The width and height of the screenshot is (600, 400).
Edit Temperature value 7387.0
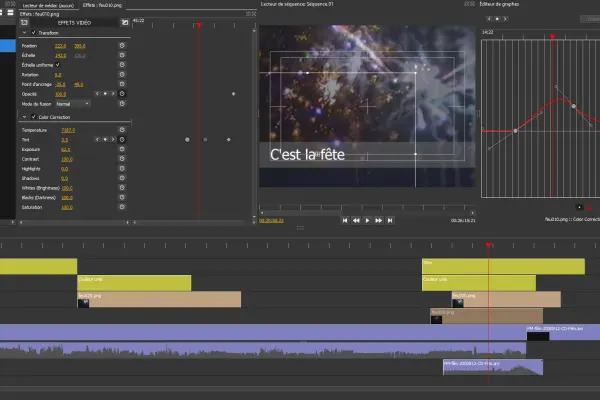tap(68, 130)
